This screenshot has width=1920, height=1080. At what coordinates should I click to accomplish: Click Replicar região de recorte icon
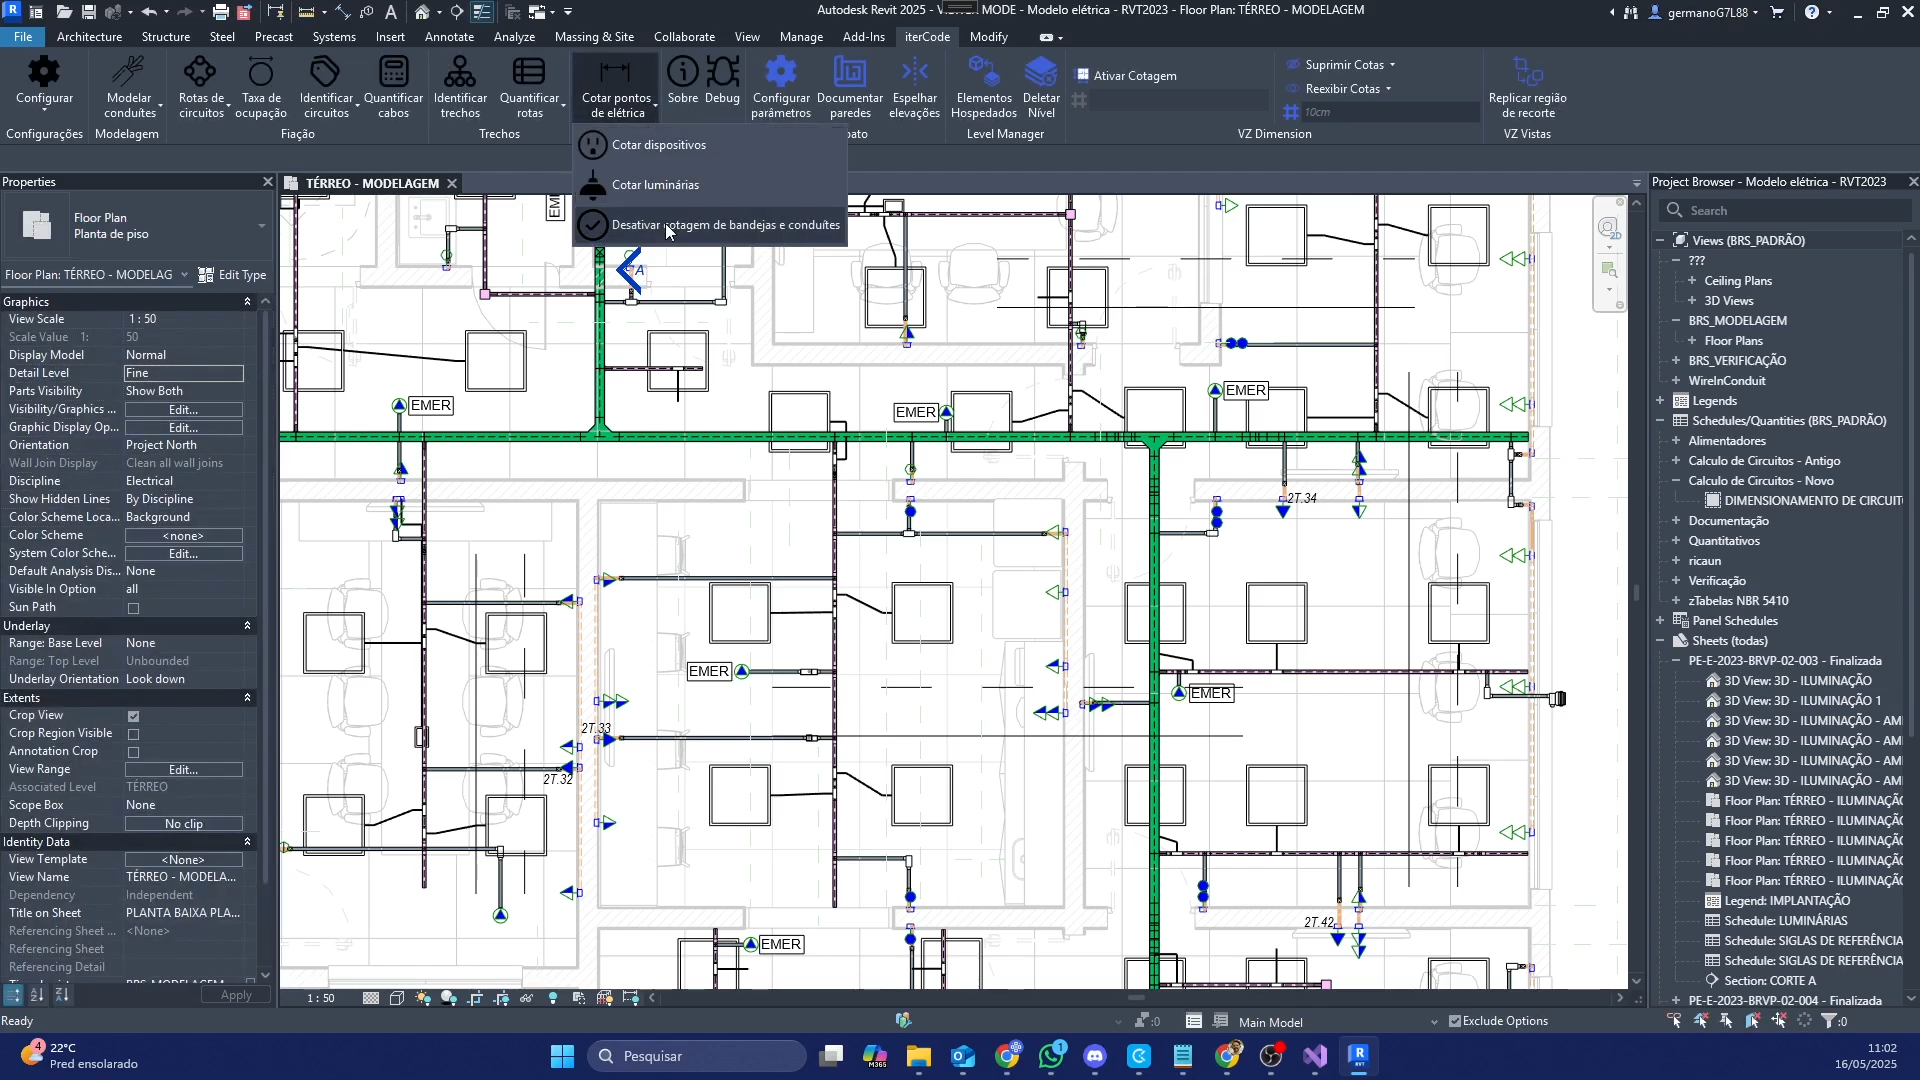click(1527, 73)
